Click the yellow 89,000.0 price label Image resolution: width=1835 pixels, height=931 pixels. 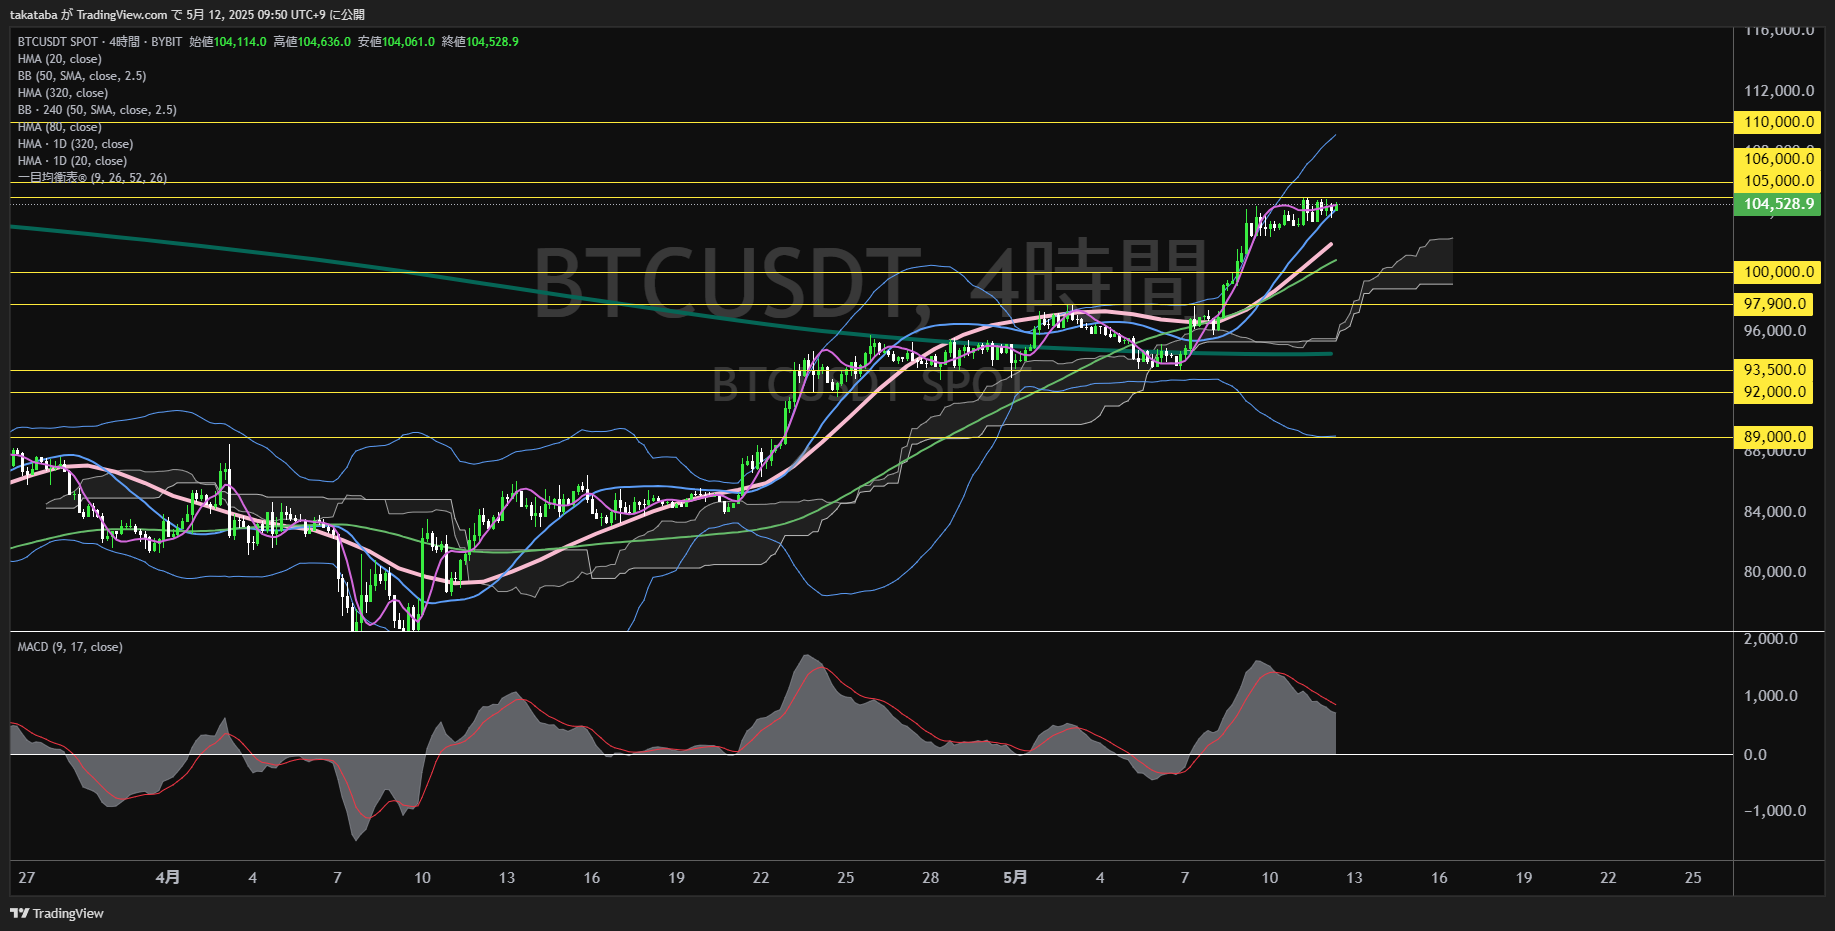1775,437
